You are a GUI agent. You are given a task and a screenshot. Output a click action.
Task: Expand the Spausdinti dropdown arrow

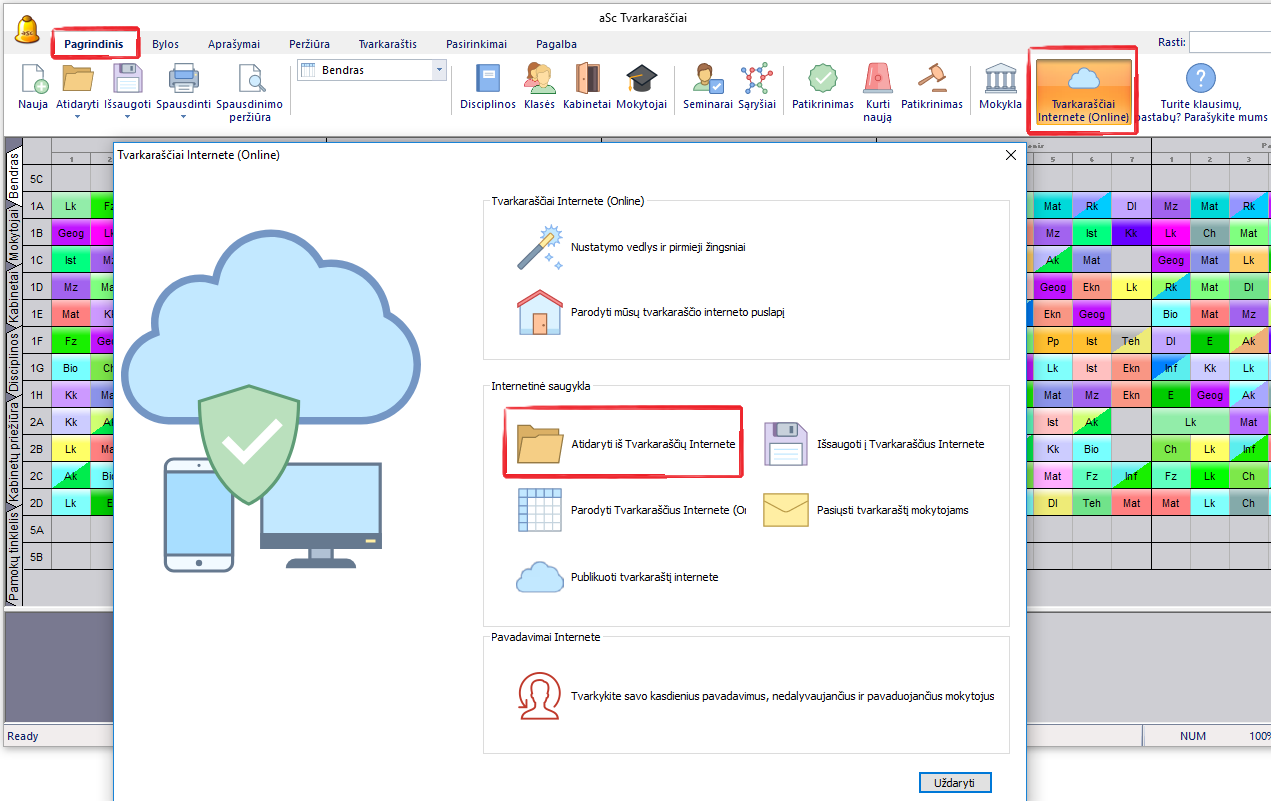183,116
